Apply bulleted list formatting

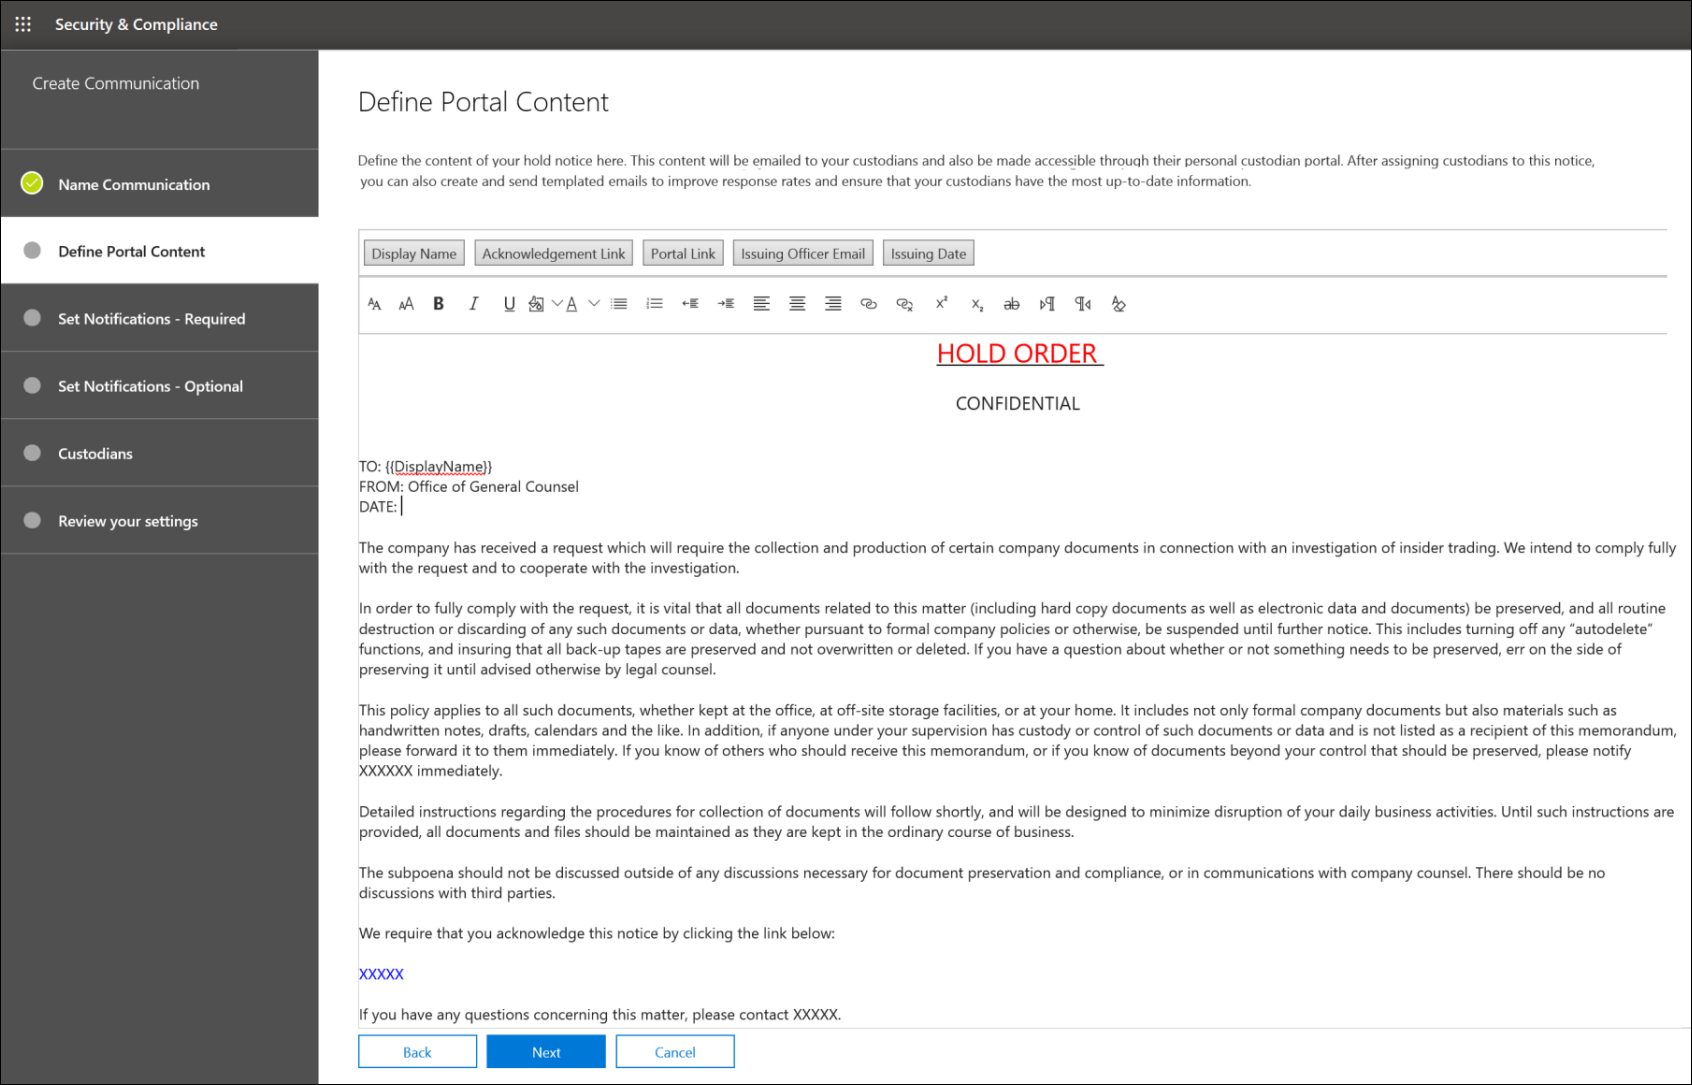[x=619, y=303]
